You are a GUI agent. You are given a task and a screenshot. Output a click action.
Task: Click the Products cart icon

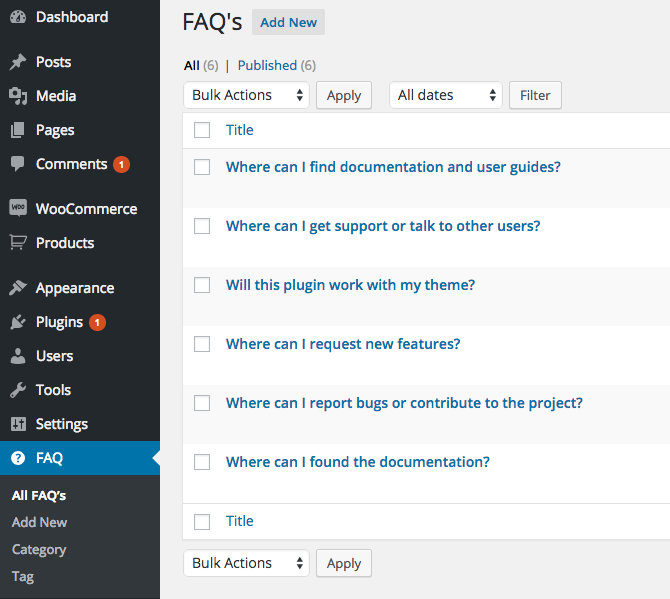[x=18, y=243]
